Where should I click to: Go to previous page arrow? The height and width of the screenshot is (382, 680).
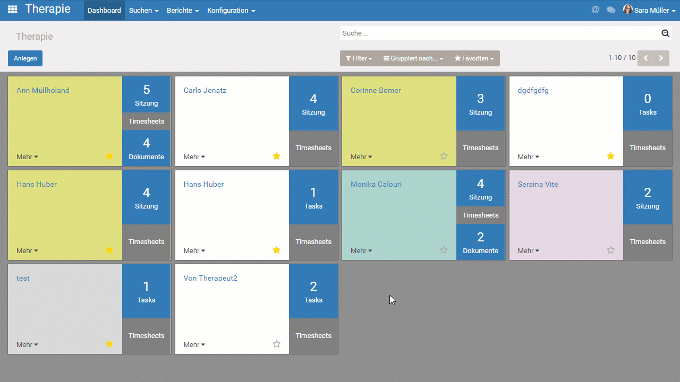pos(645,58)
